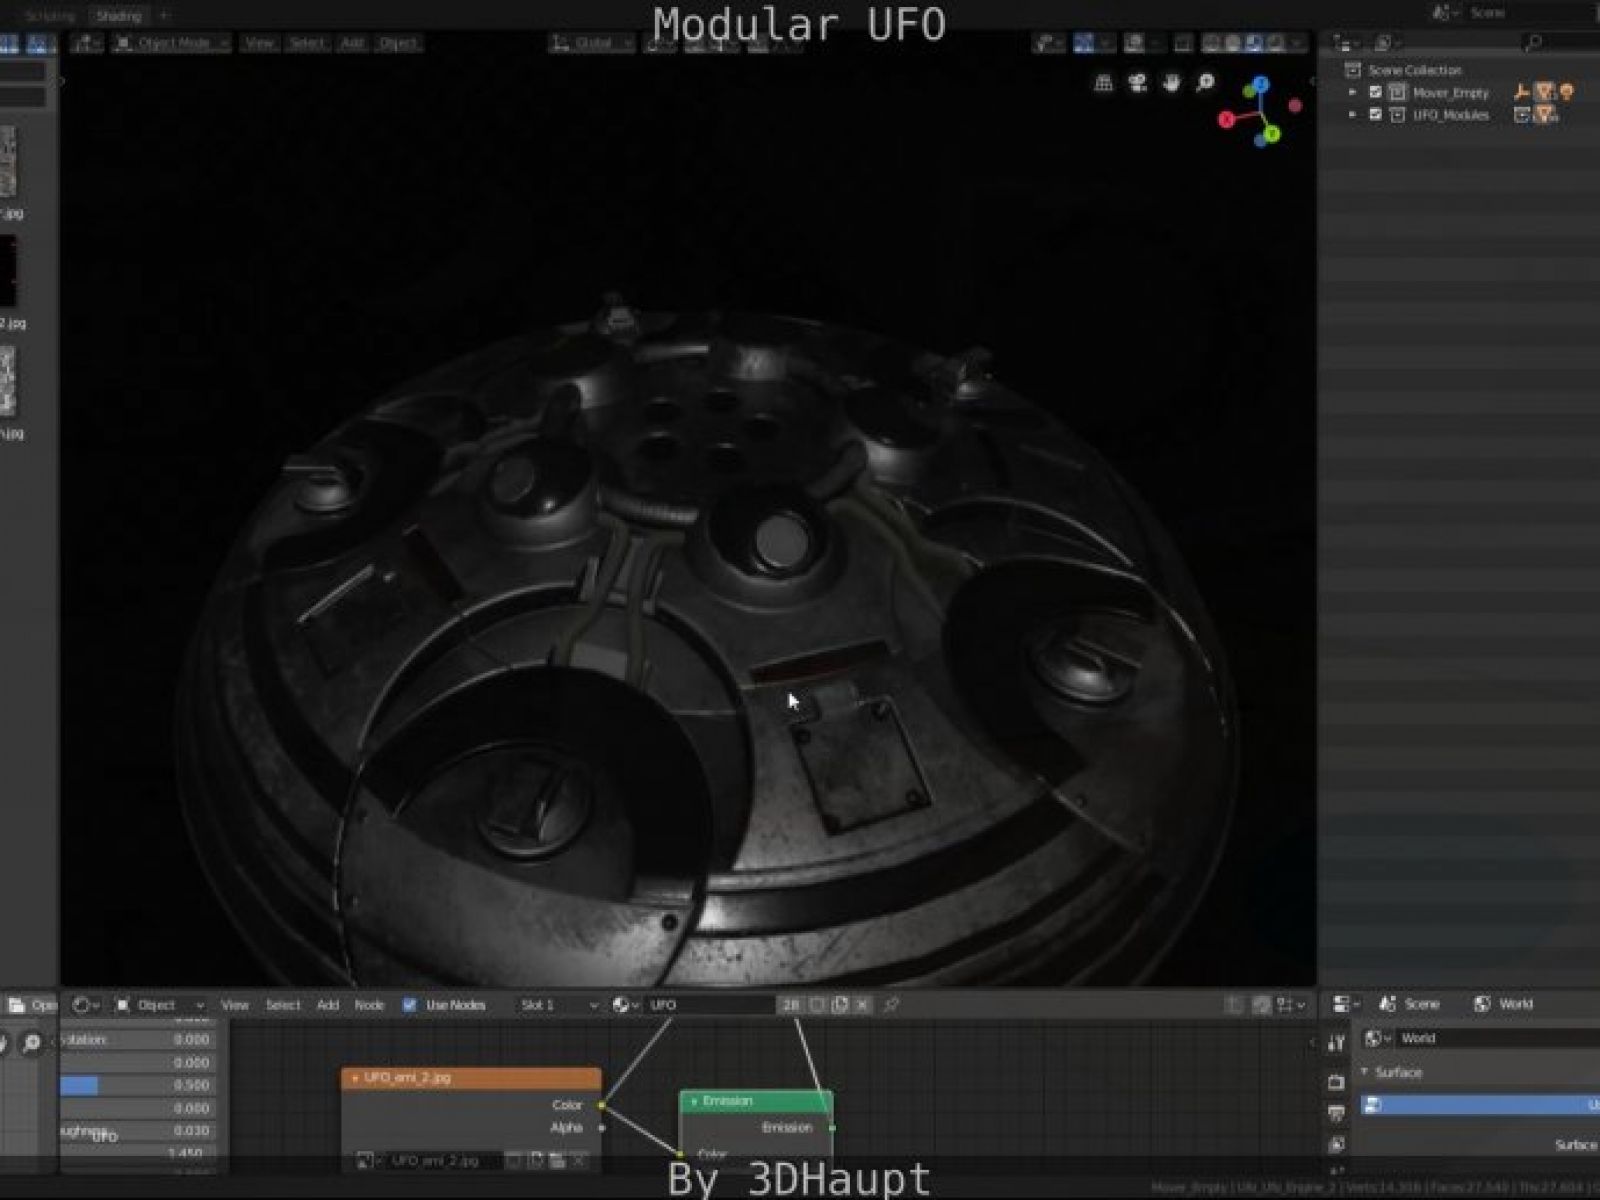Viewport: 1600px width, 1200px height.
Task: Click the UFO material name field
Action: point(710,1005)
